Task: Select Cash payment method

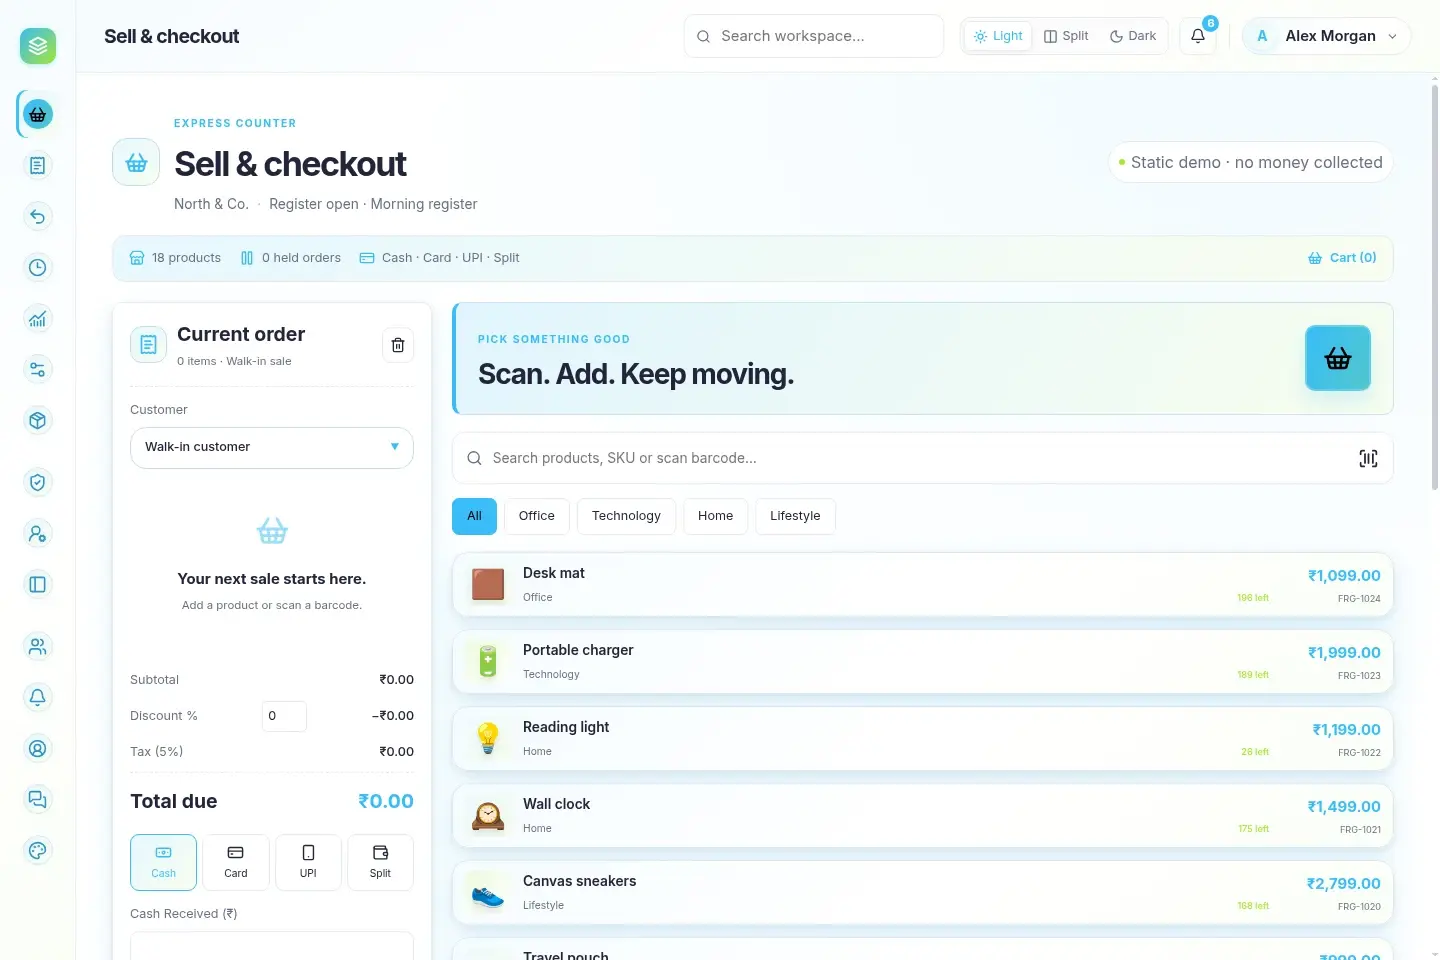Action: pyautogui.click(x=163, y=862)
